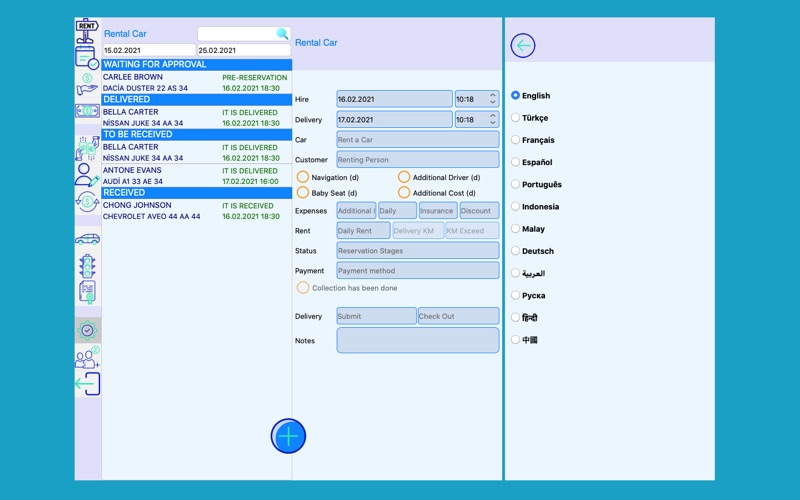Click the Daily expenses field
The height and width of the screenshot is (500, 800).
[x=397, y=210]
